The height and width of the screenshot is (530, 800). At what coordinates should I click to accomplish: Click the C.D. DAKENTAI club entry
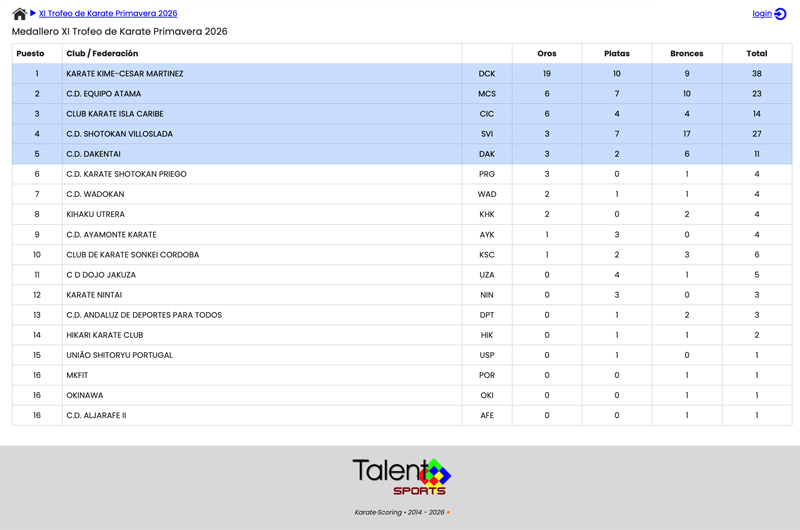point(93,154)
